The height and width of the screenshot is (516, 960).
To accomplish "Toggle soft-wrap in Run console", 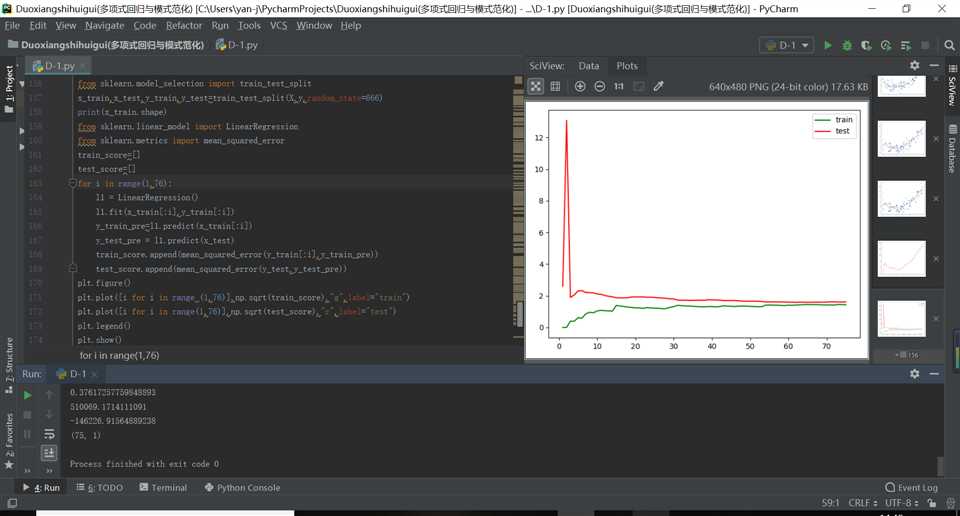I will [50, 434].
